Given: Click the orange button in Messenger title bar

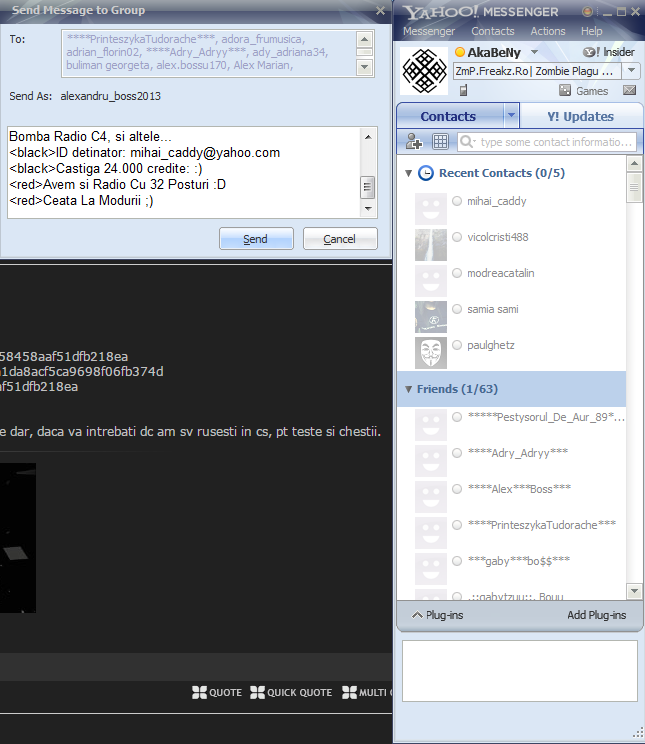Looking at the screenshot, I should tap(588, 12).
